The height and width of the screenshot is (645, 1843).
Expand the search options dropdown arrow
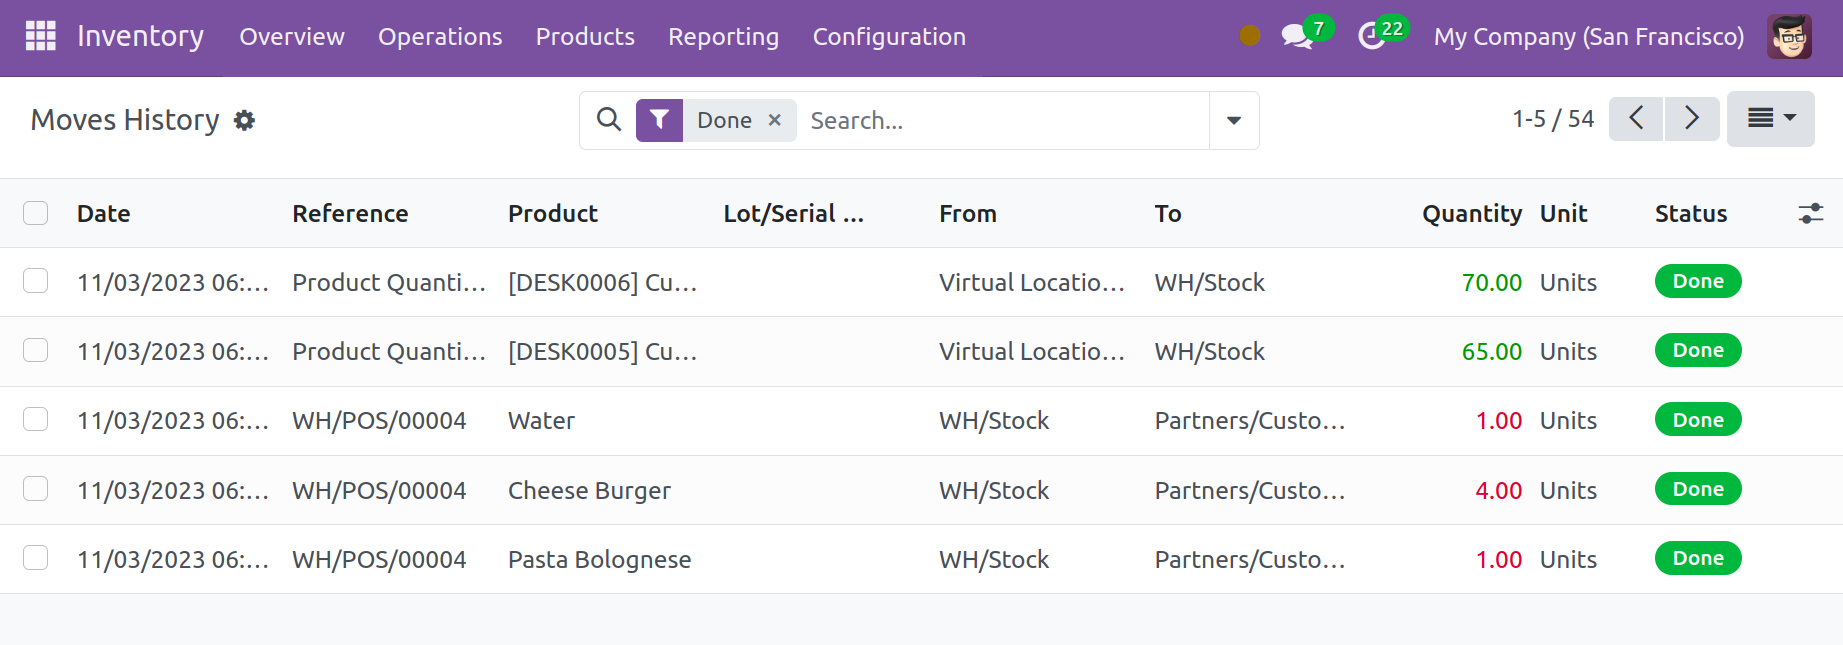click(x=1233, y=120)
